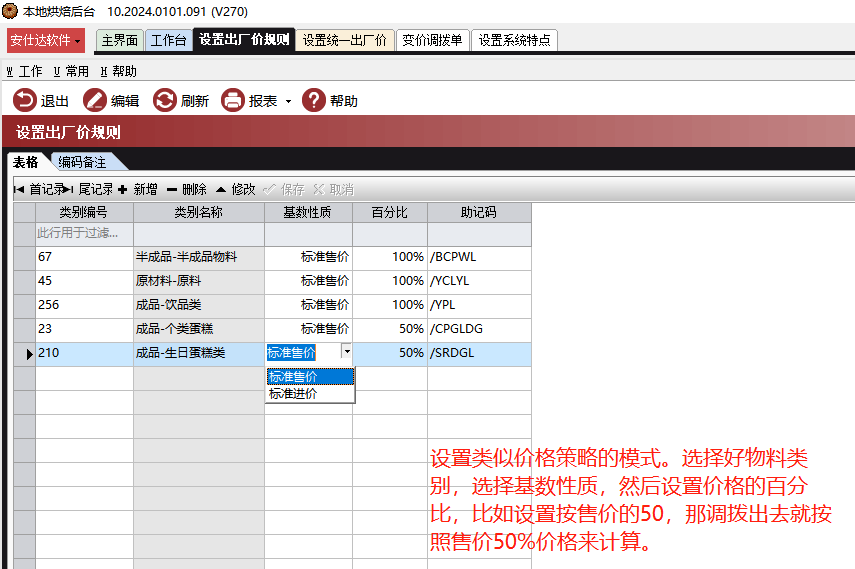
Task: Click the greyed 保存 save button
Action: [x=284, y=189]
